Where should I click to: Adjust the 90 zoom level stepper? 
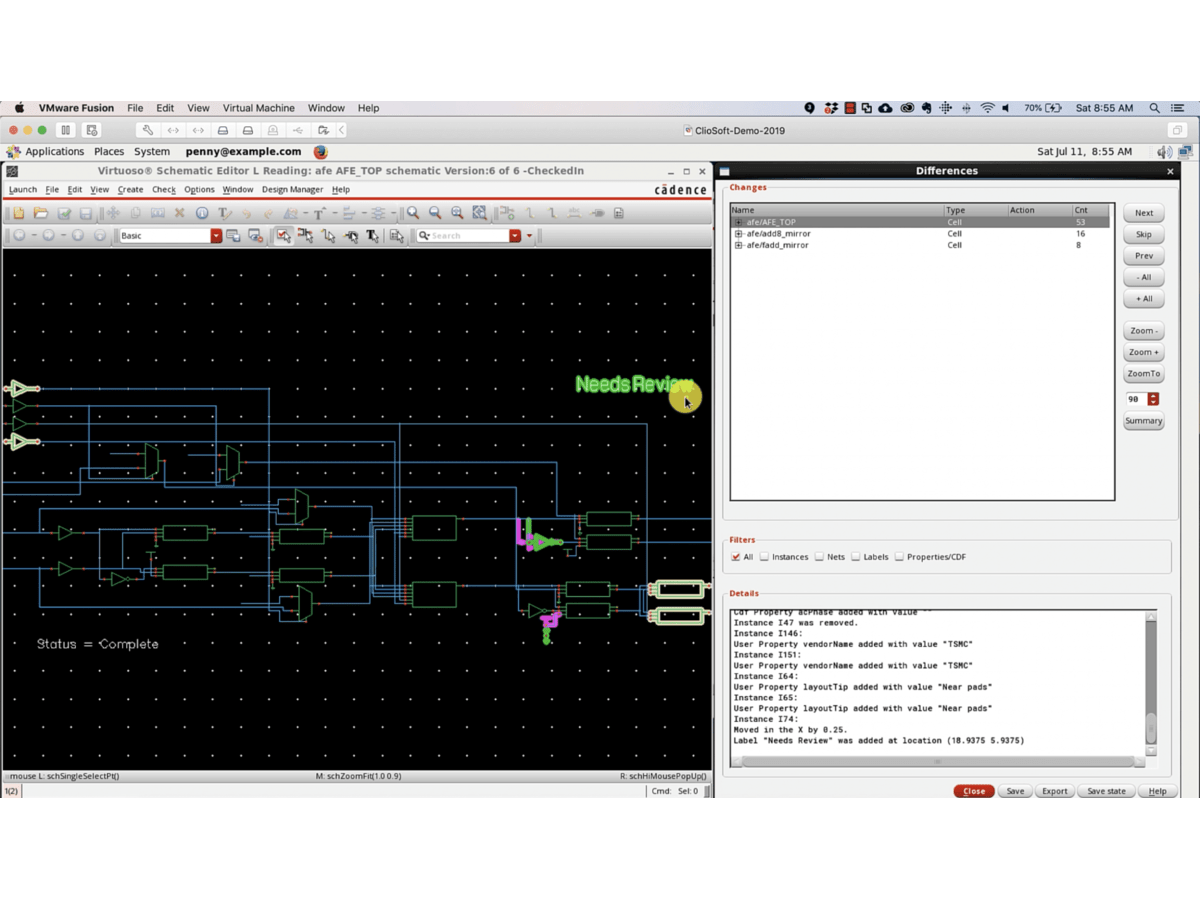pos(1152,398)
